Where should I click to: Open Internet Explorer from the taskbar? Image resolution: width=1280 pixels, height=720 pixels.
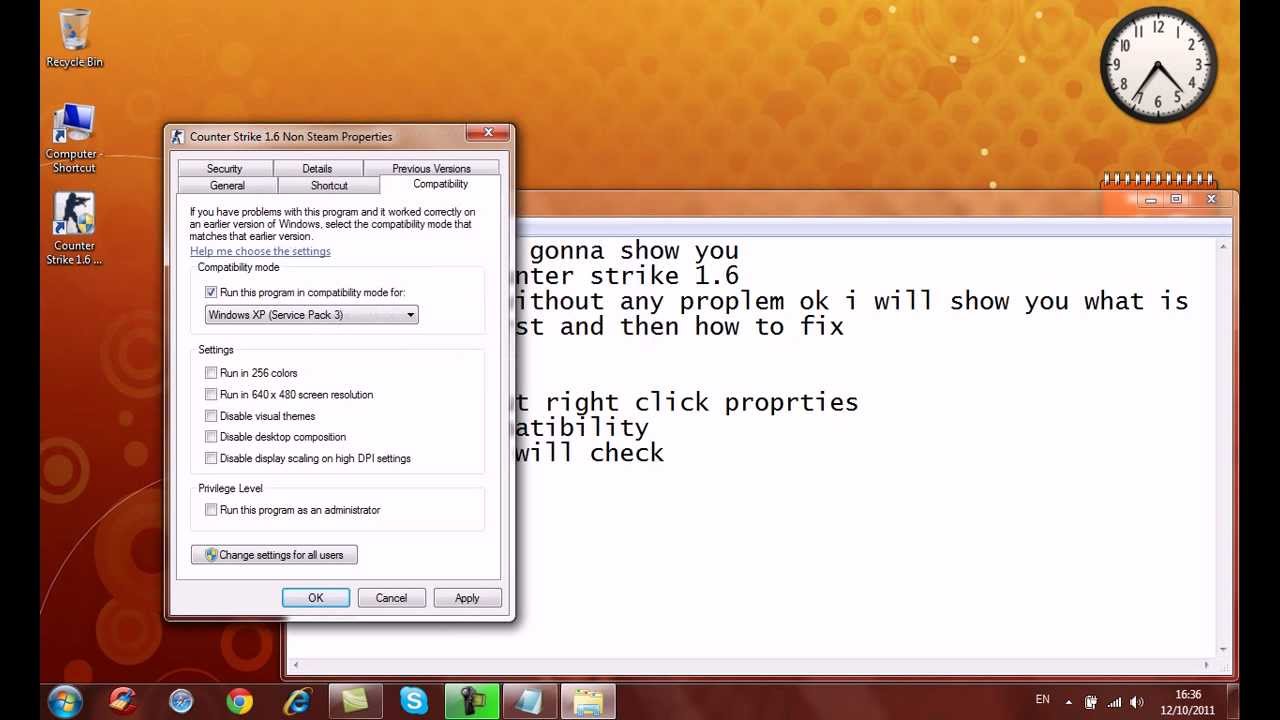pyautogui.click(x=297, y=701)
